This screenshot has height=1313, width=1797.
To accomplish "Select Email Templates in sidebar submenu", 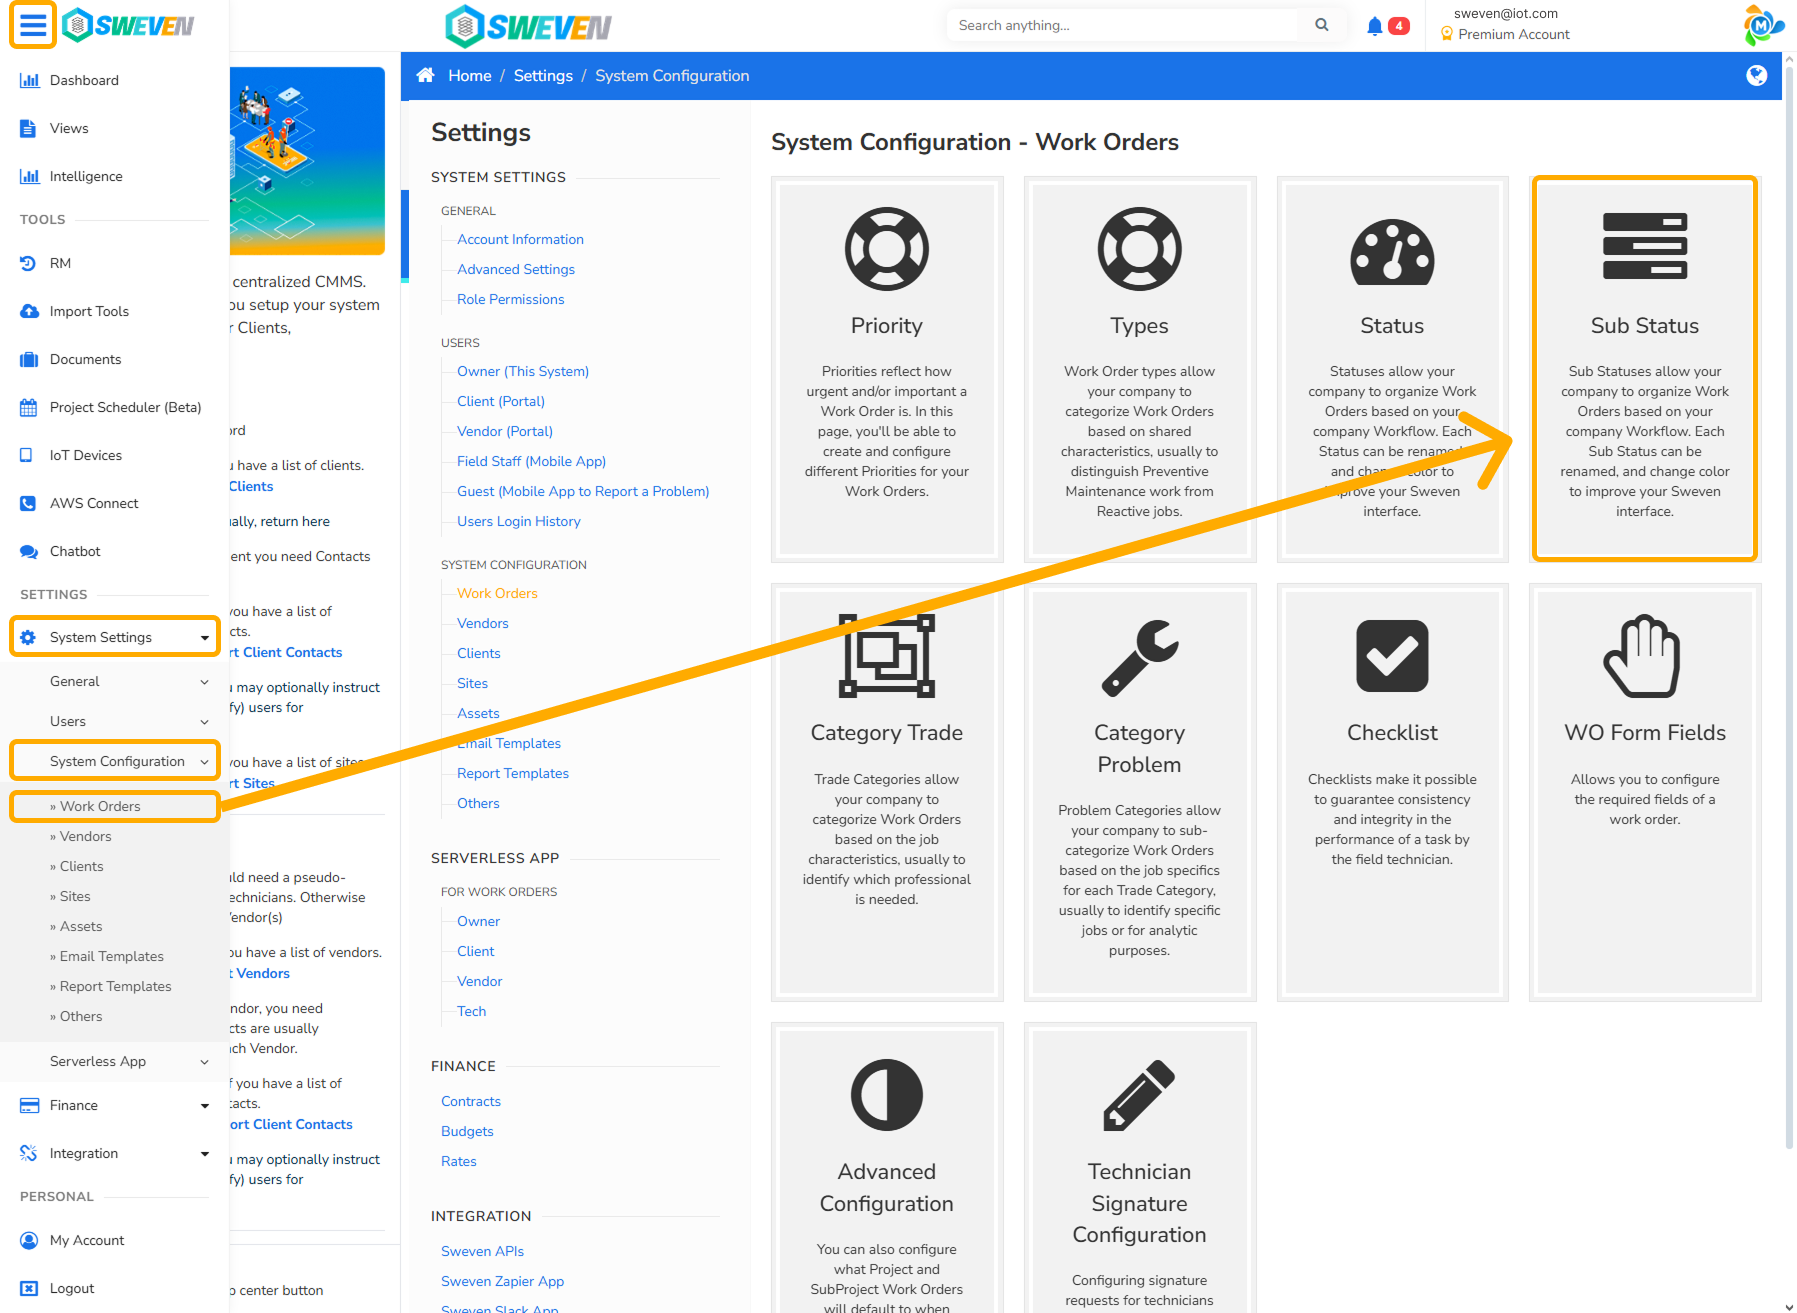I will tap(111, 956).
